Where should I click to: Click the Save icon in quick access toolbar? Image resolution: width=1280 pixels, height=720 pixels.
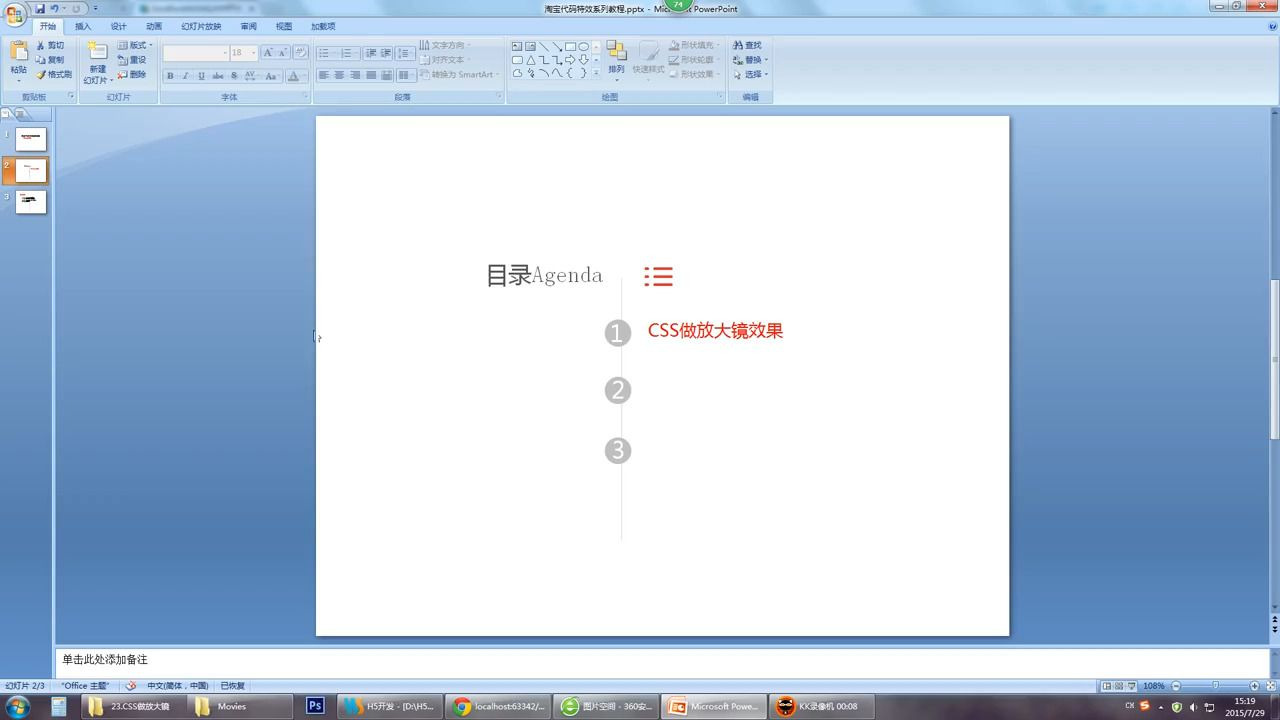[x=40, y=8]
